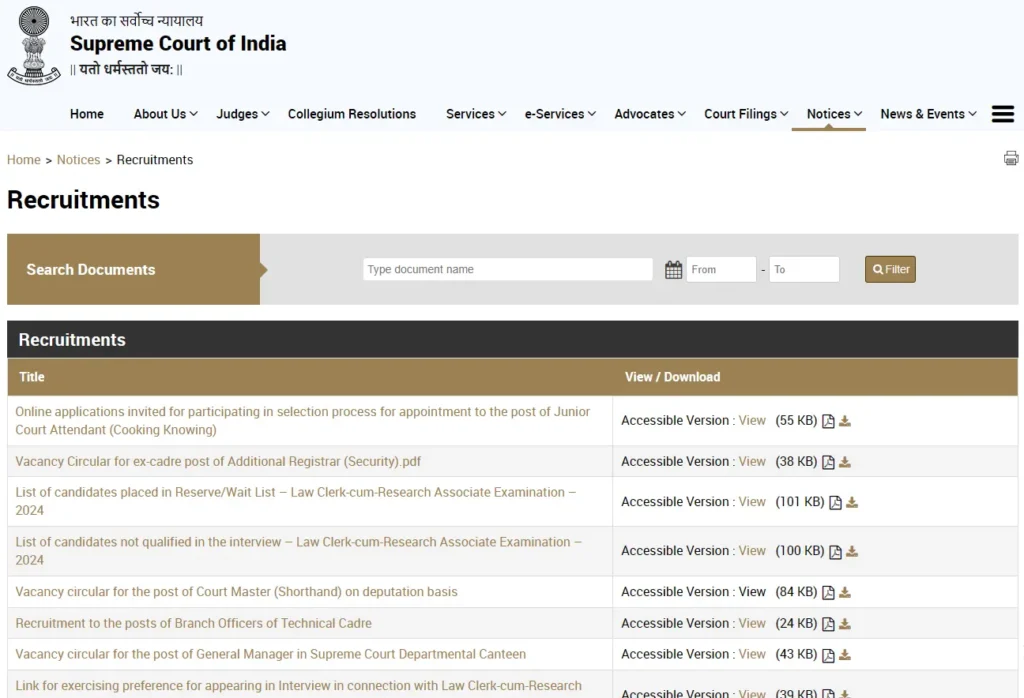
Task: Open the e-Services dropdown menu
Action: click(x=560, y=114)
